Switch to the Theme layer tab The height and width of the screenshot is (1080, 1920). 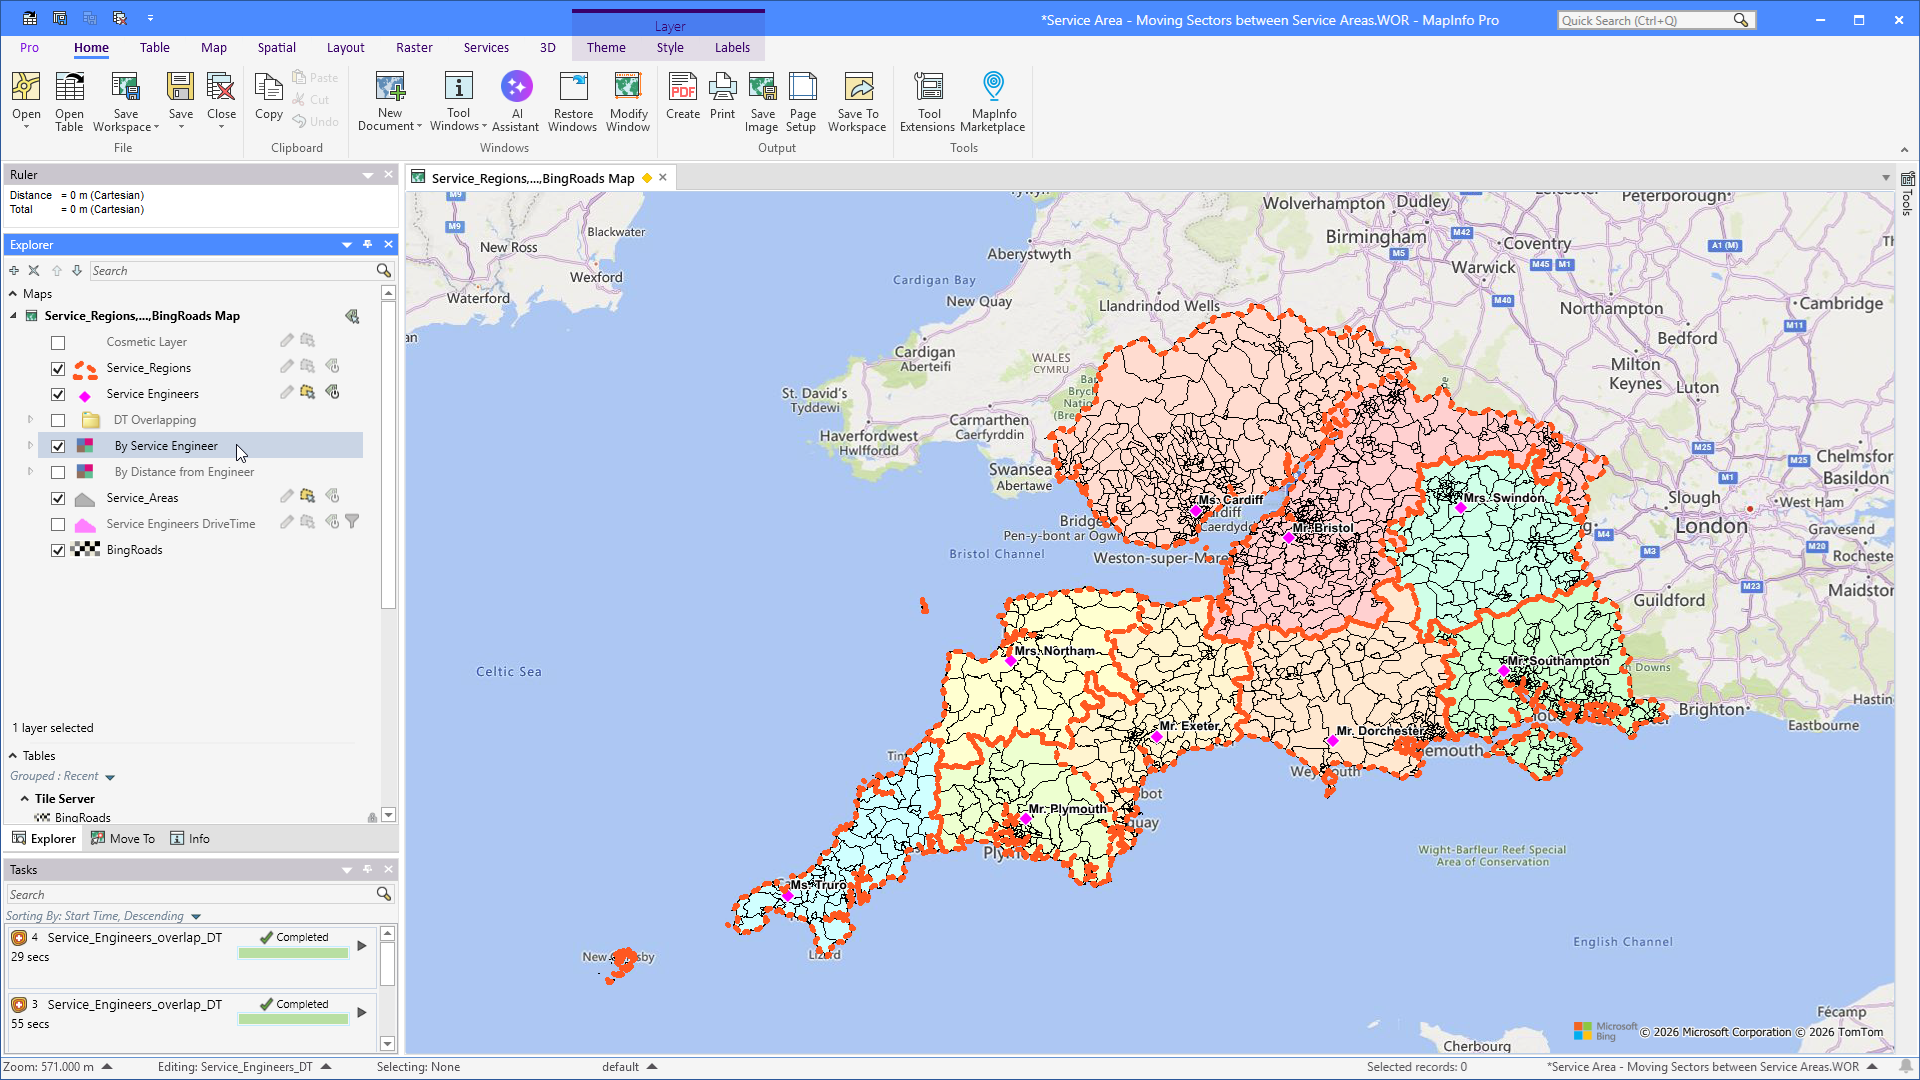pos(606,47)
